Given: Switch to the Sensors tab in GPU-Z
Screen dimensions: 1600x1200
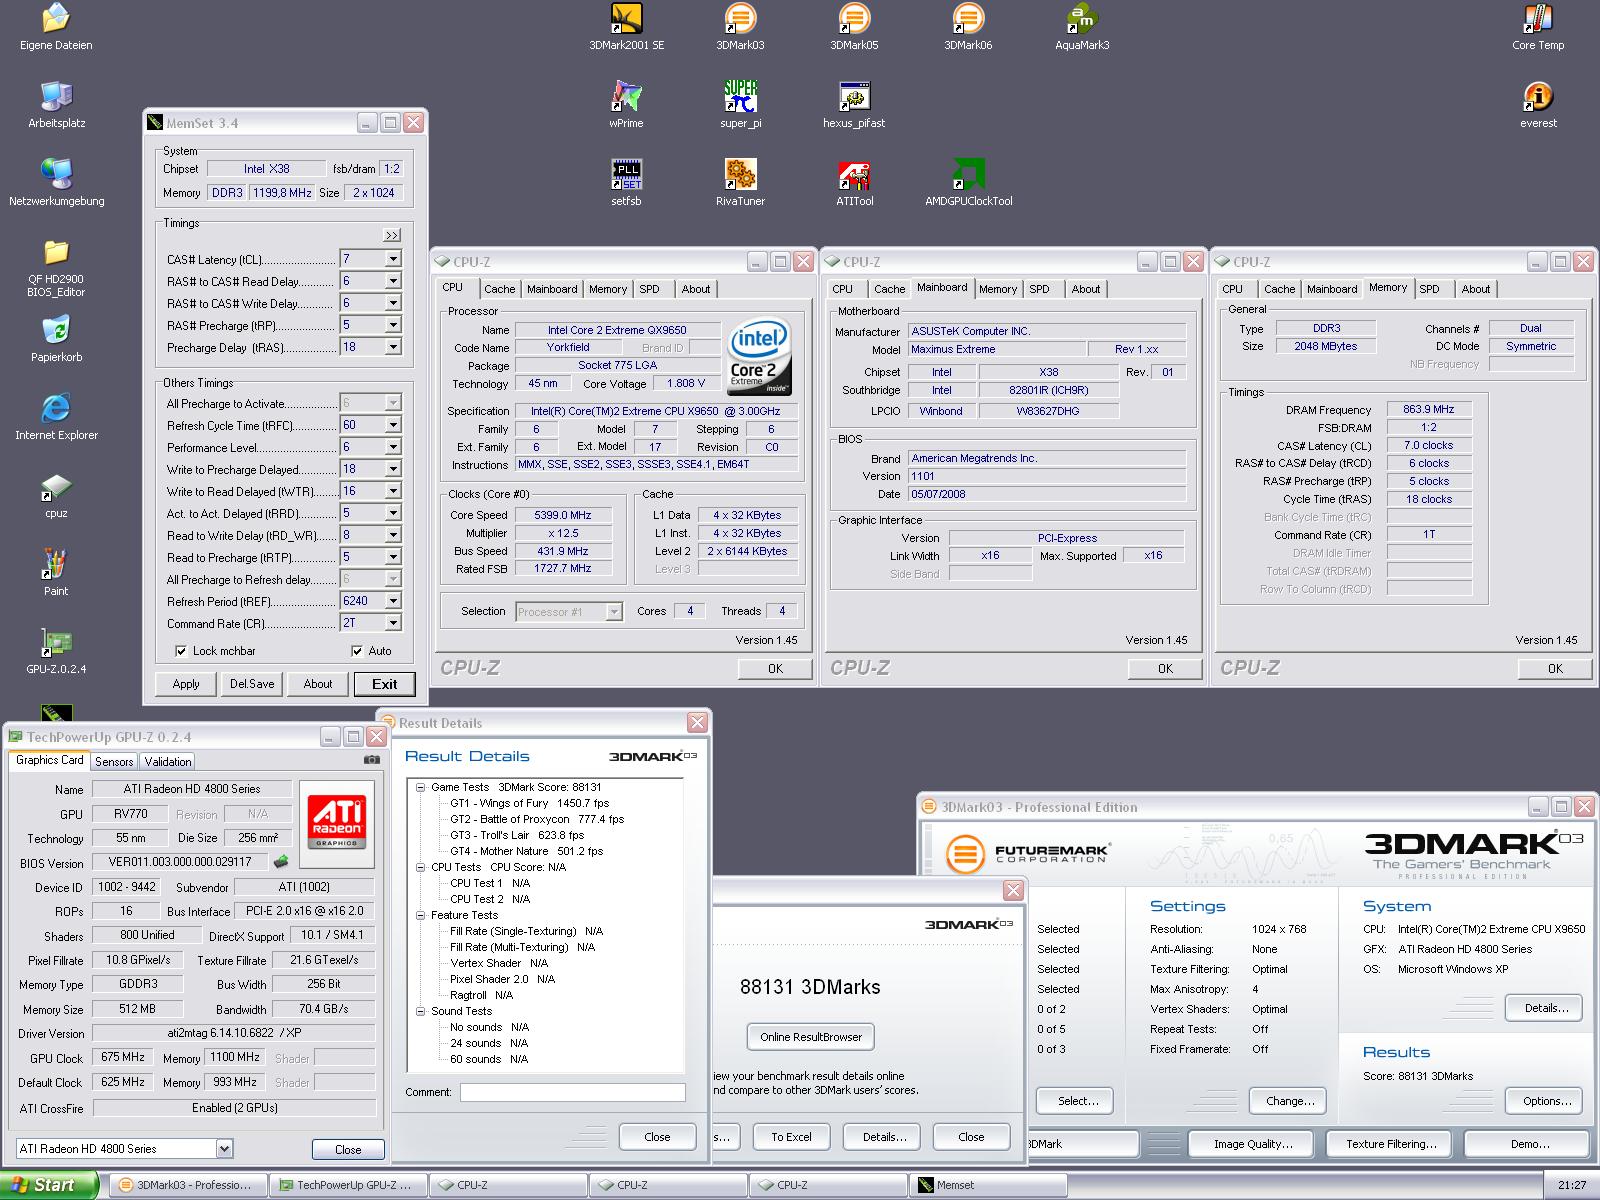Looking at the screenshot, I should [114, 762].
